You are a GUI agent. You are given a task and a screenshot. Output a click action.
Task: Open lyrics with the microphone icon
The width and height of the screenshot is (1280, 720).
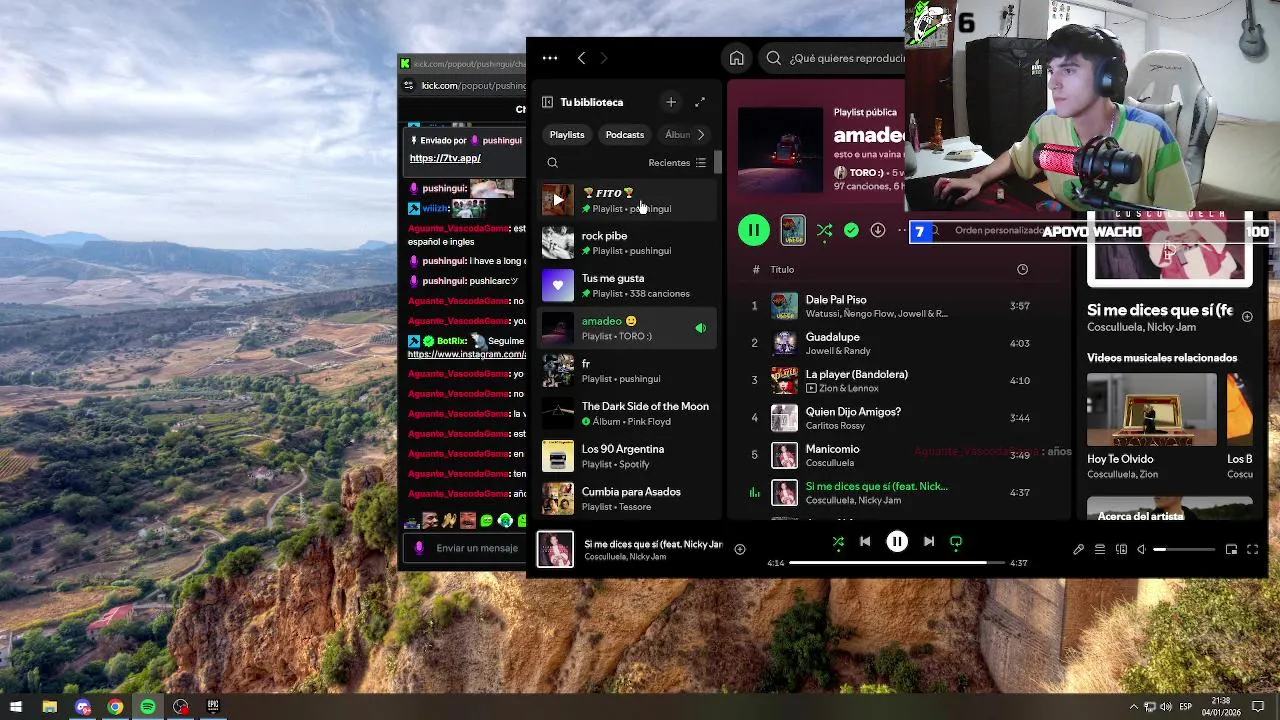click(x=1078, y=549)
